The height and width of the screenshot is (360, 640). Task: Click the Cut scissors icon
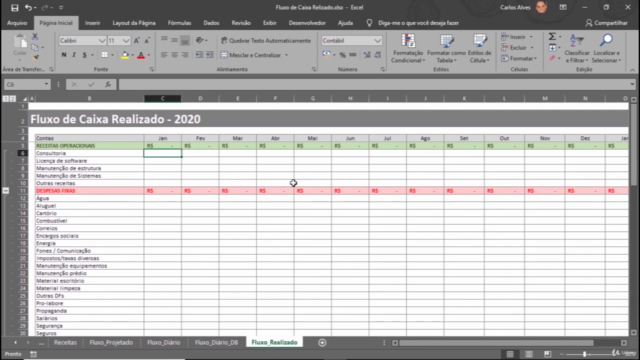35,37
